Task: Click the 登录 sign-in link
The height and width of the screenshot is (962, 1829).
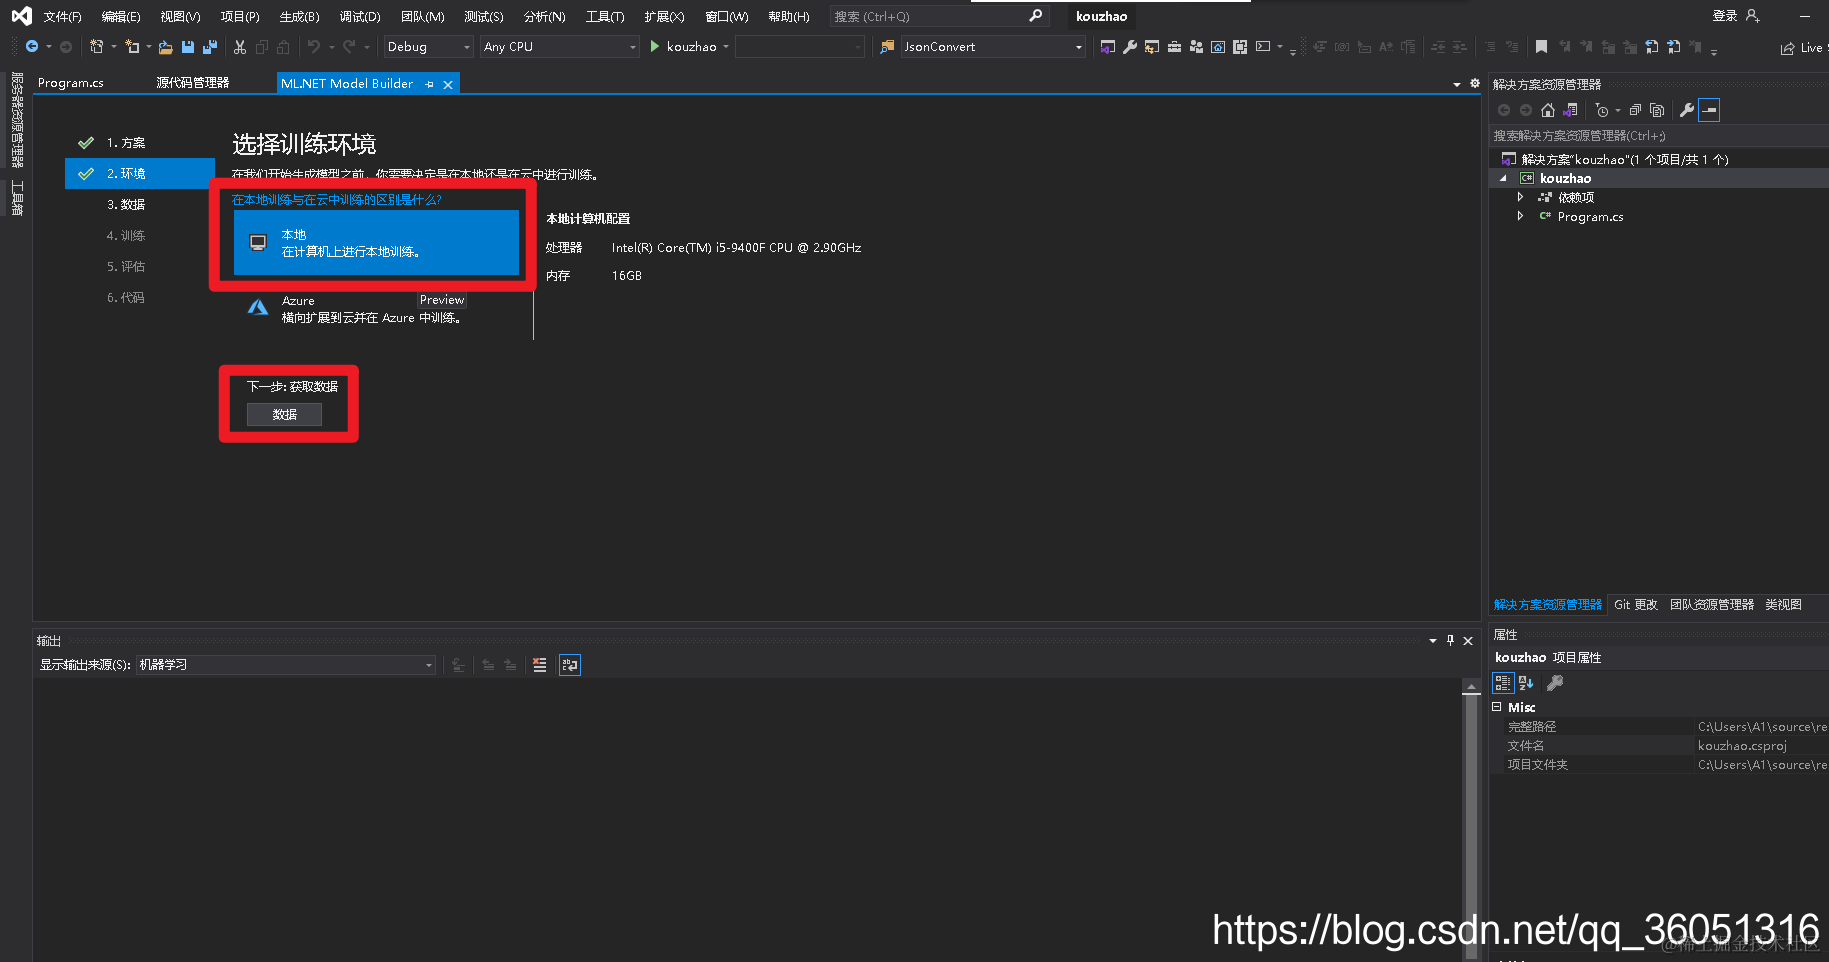Action: (1725, 16)
